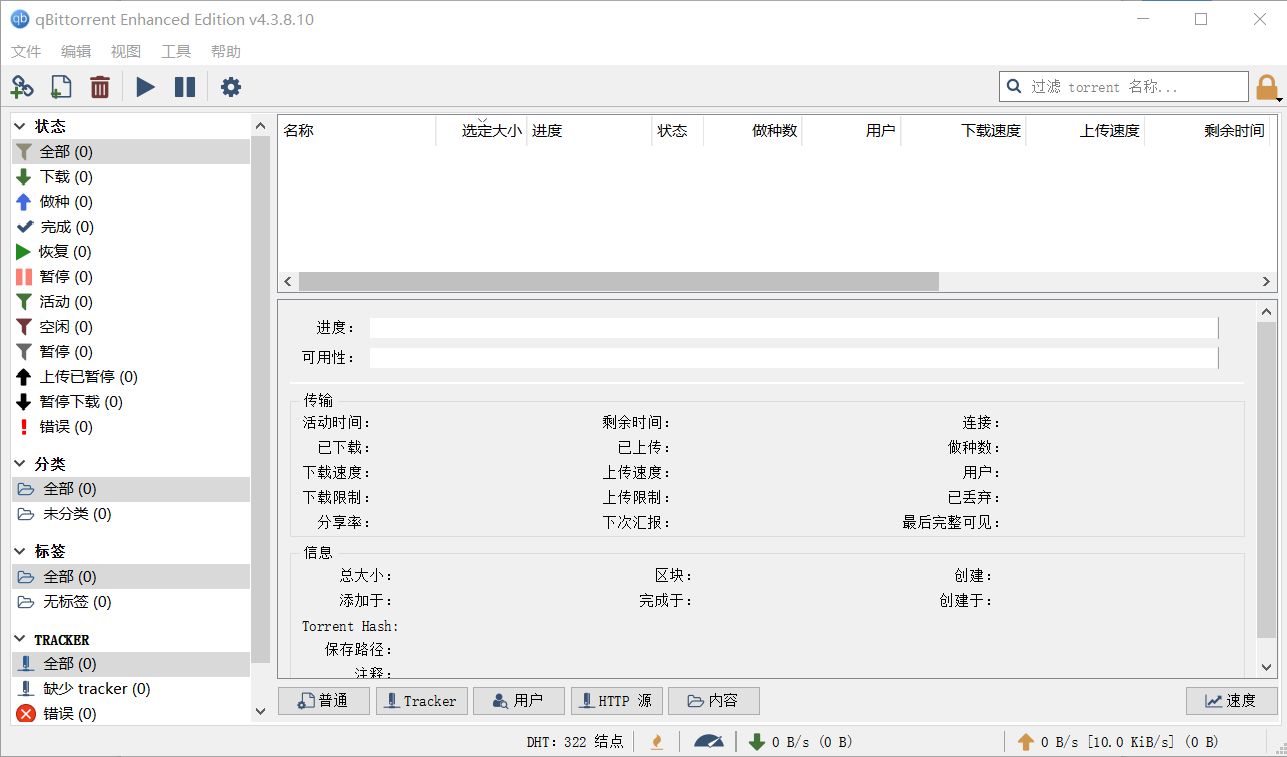Sort by 上传速度 column header
The image size is (1287, 757).
point(1085,131)
